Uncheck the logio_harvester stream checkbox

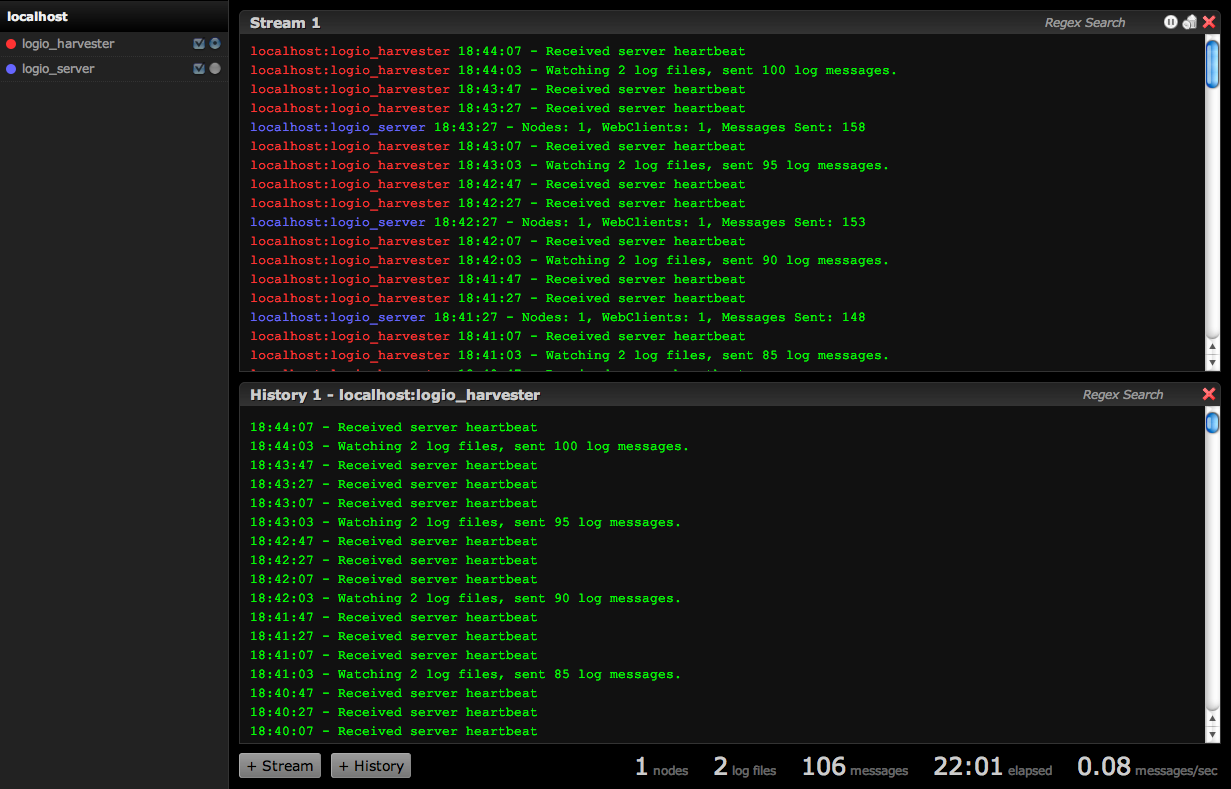(x=199, y=44)
